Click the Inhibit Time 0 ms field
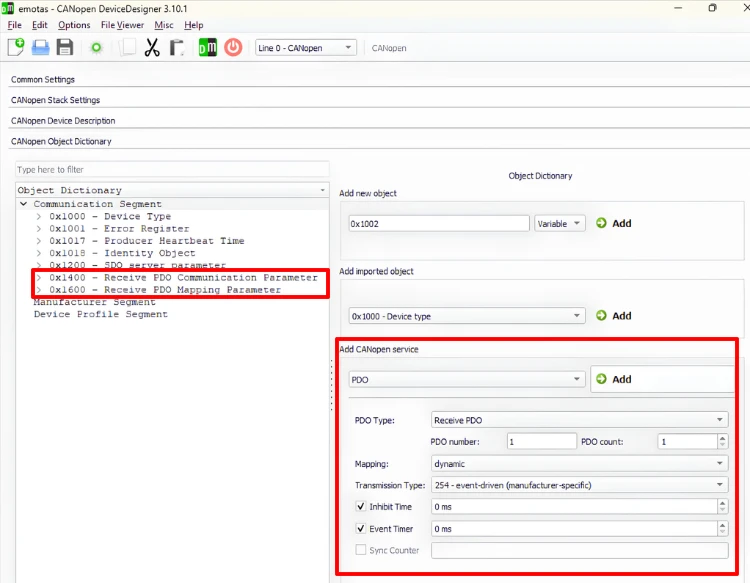750x583 pixels. tap(574, 506)
